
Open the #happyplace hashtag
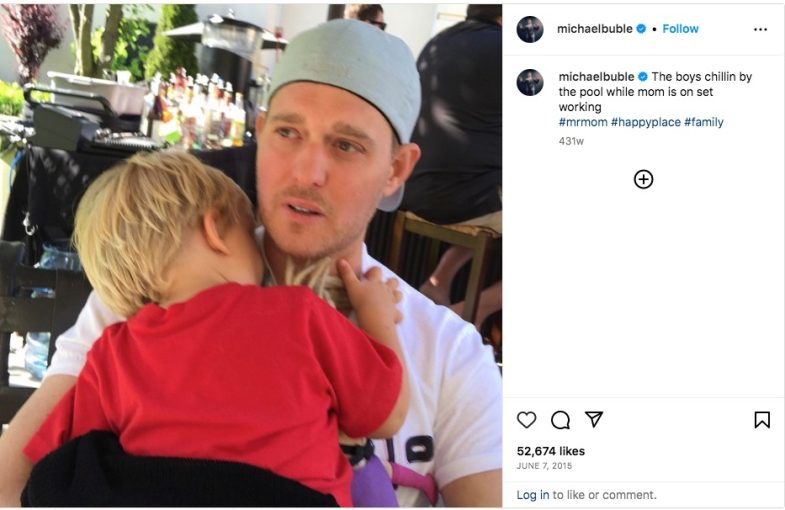click(645, 122)
